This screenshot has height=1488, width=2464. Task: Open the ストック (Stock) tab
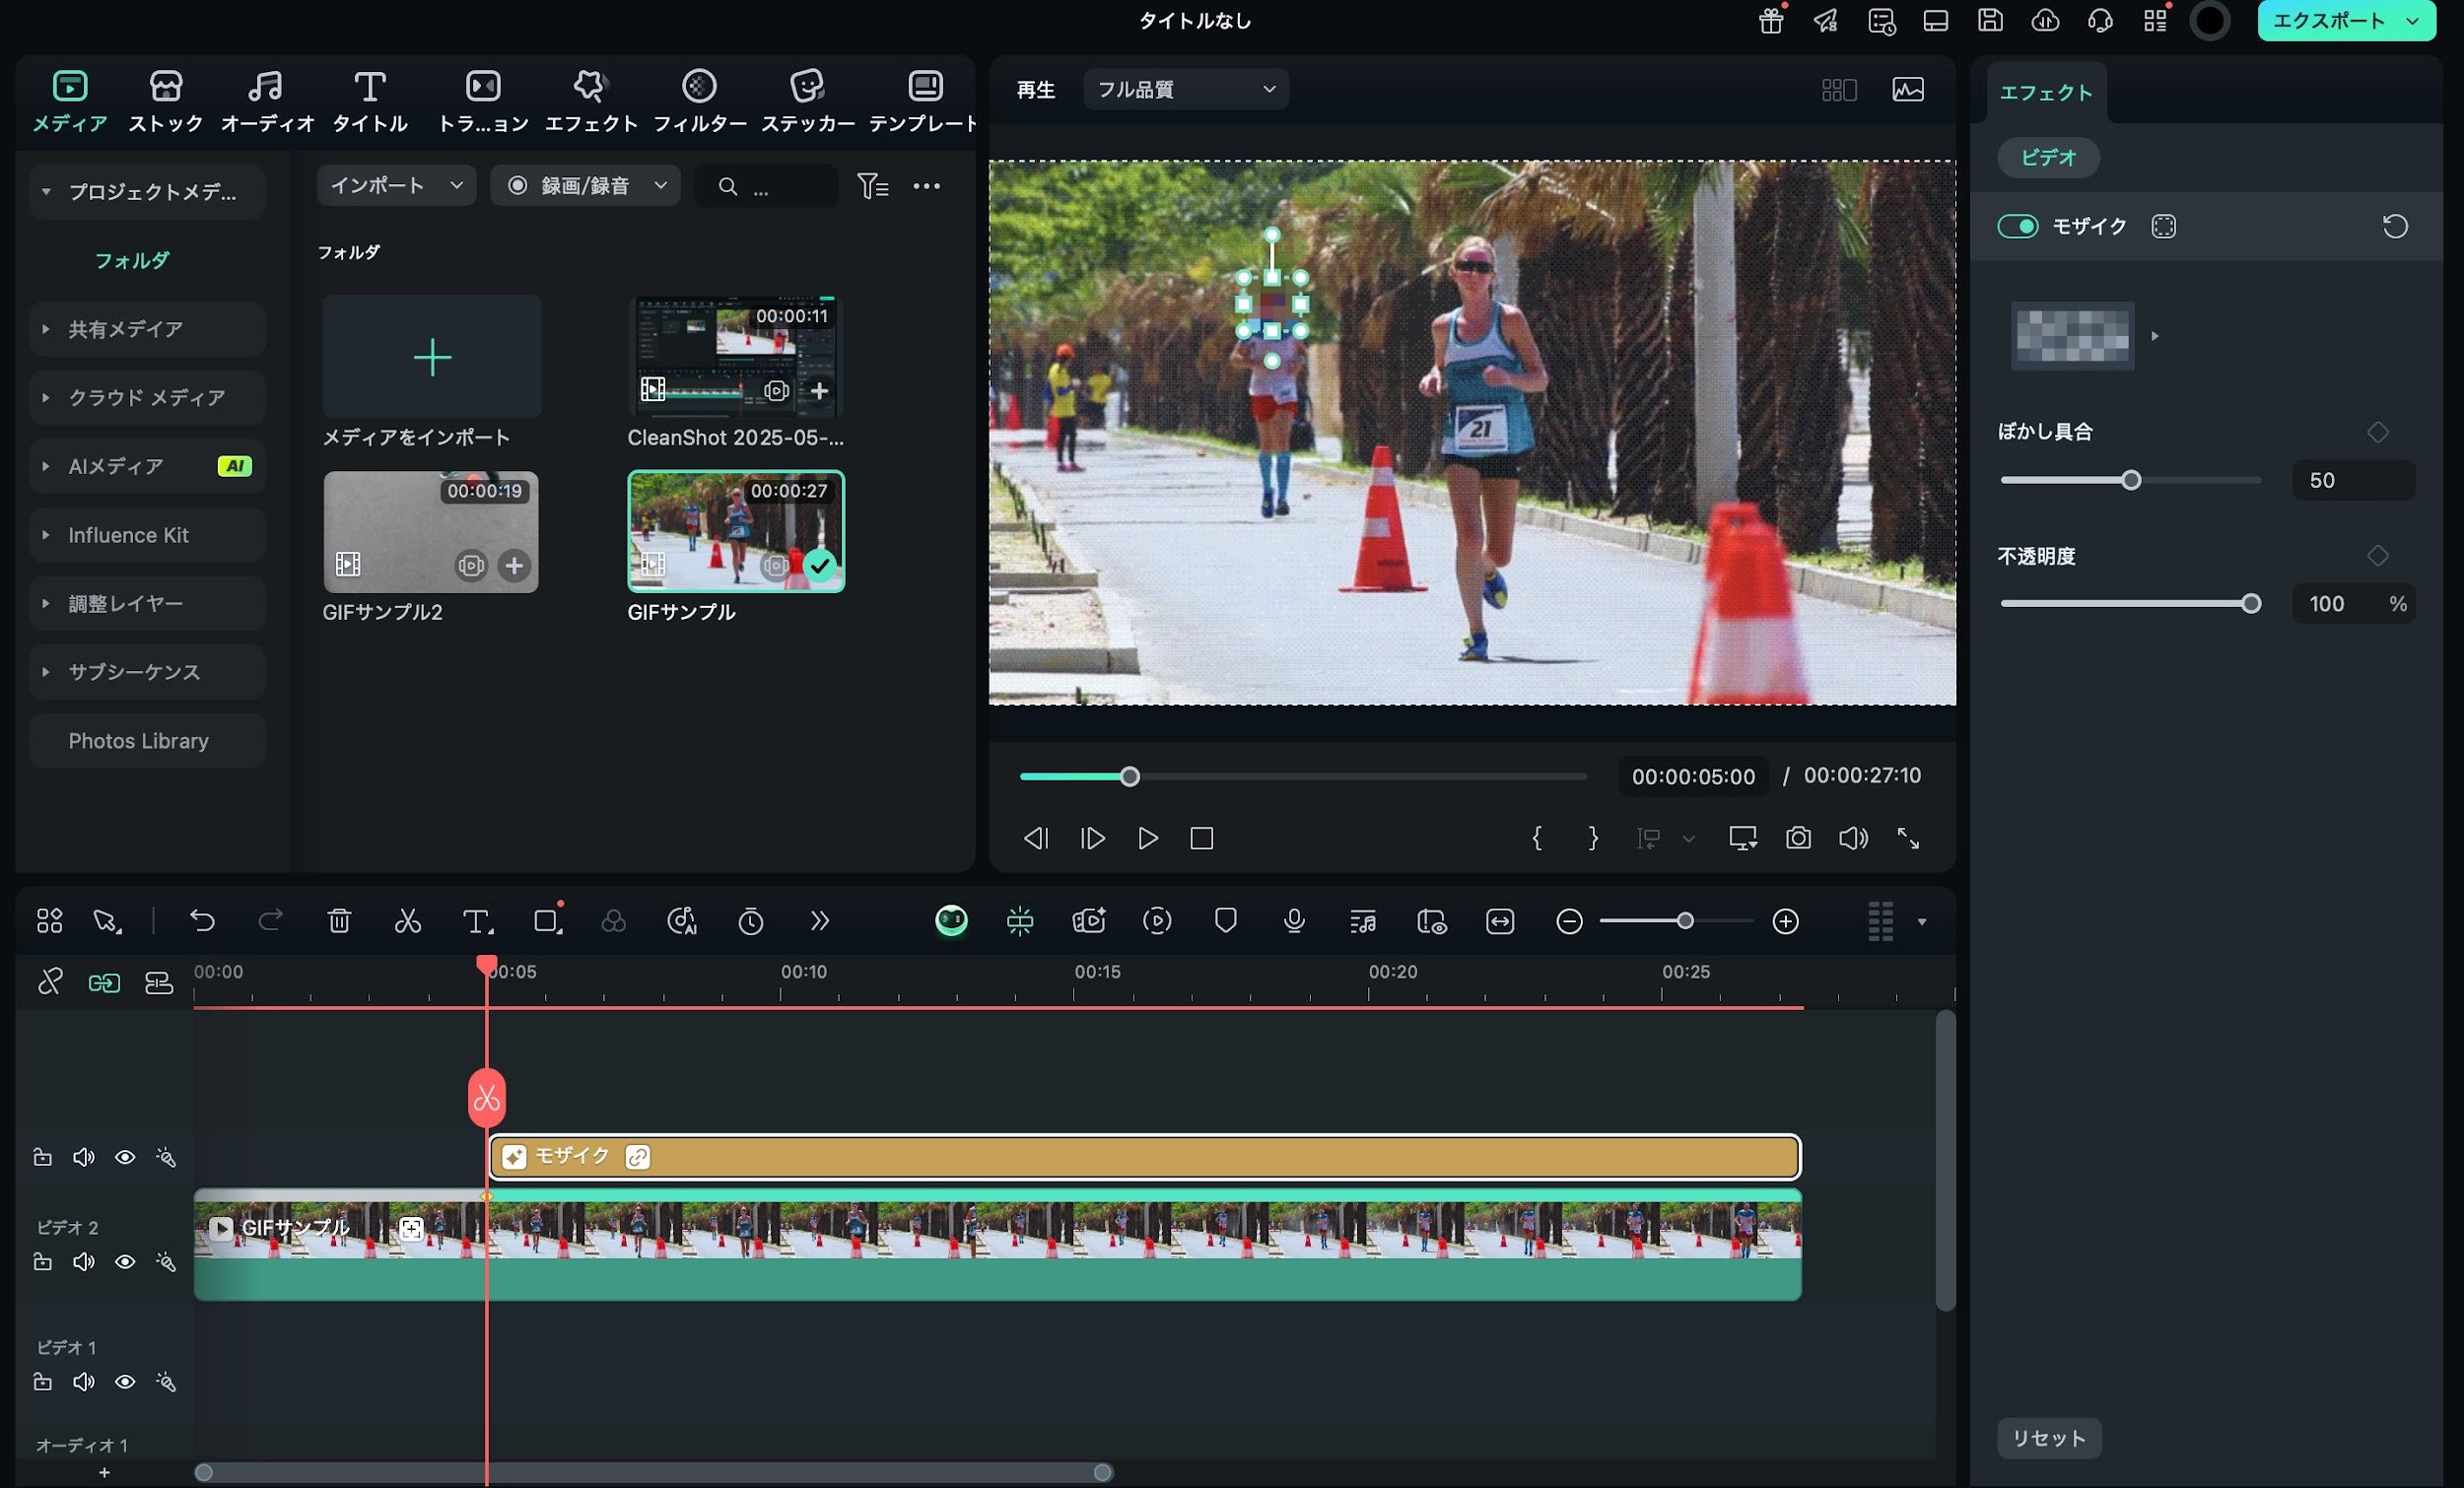tap(166, 101)
